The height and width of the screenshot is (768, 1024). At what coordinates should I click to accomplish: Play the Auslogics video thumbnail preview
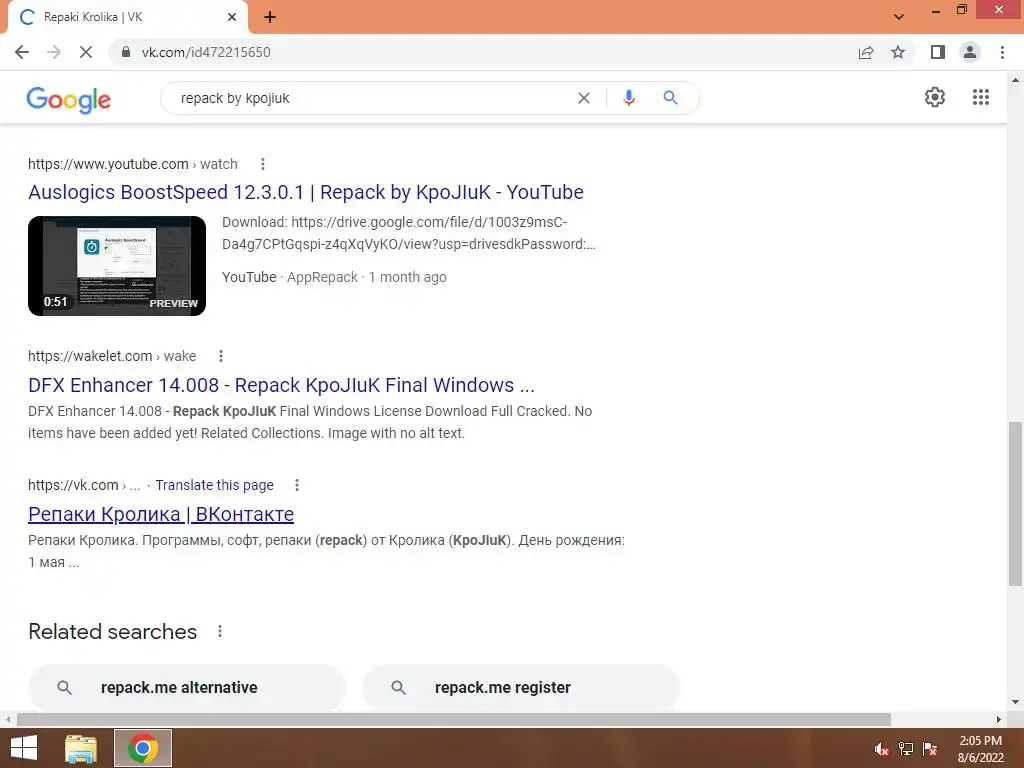(x=117, y=266)
